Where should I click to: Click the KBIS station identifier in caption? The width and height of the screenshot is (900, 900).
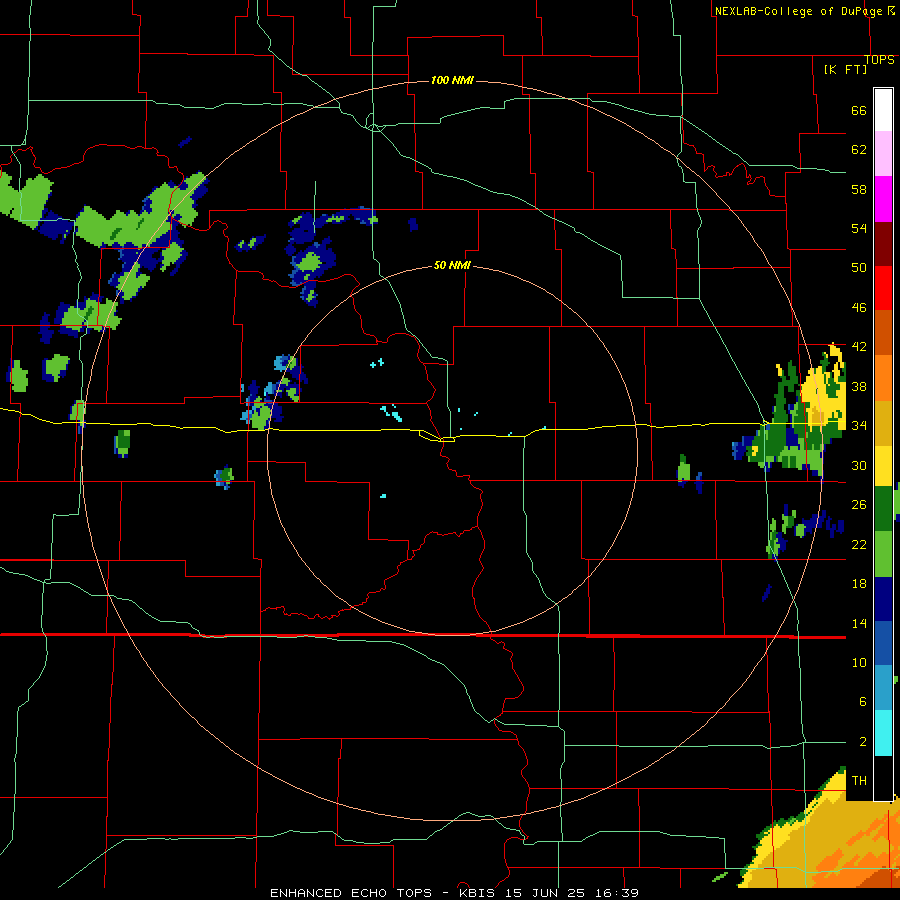pos(480,893)
